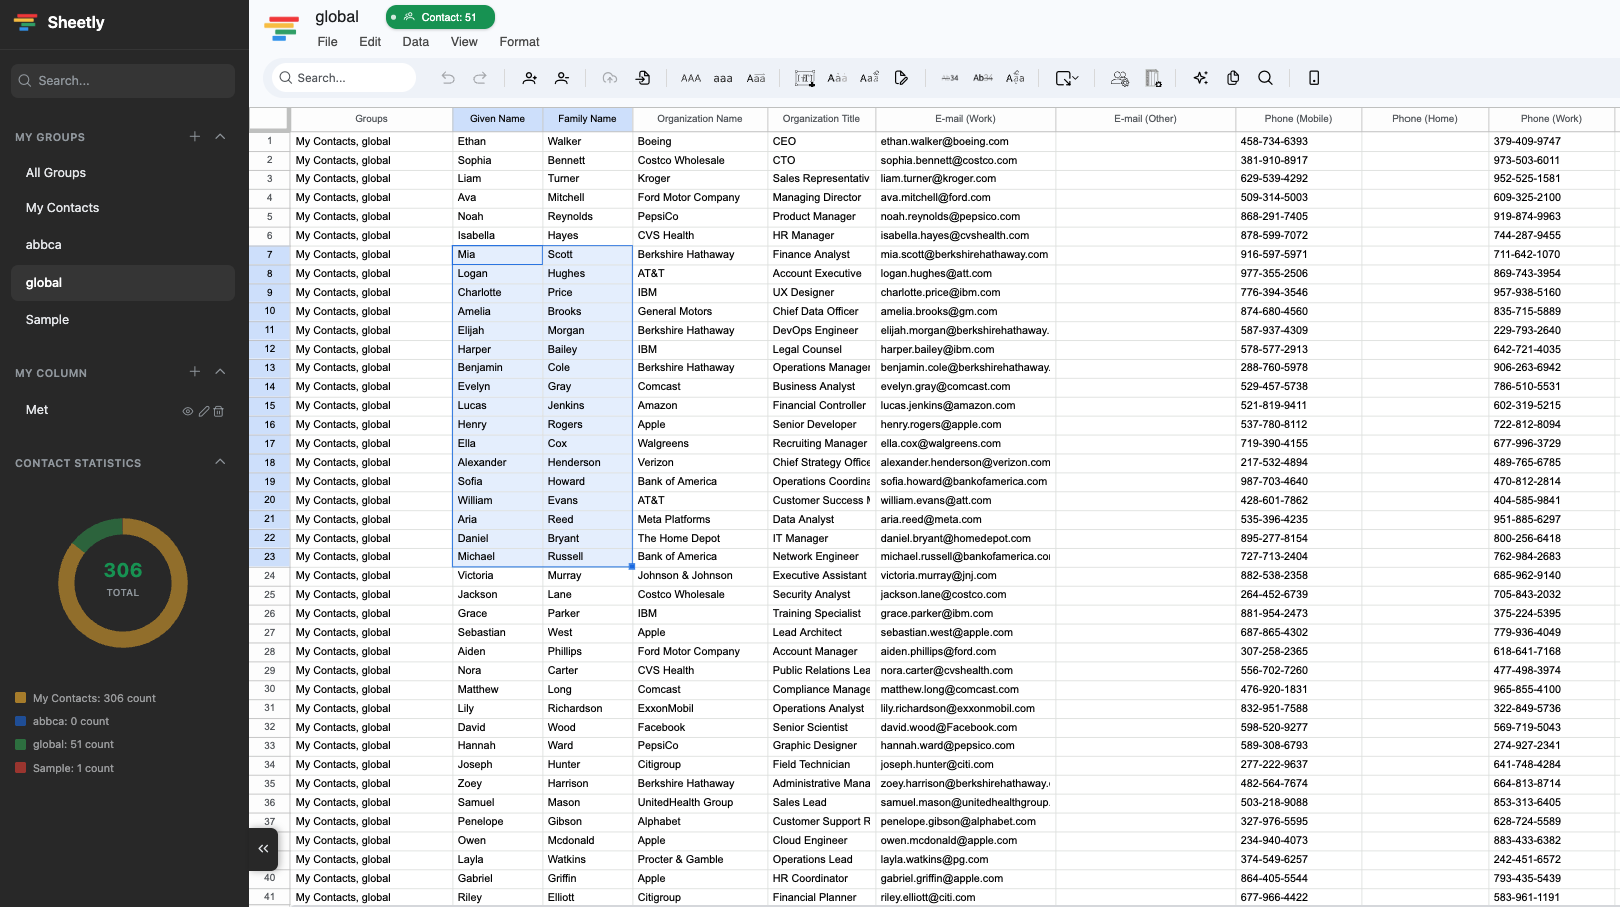
Task: Click the undo icon in the toolbar
Action: pyautogui.click(x=448, y=77)
